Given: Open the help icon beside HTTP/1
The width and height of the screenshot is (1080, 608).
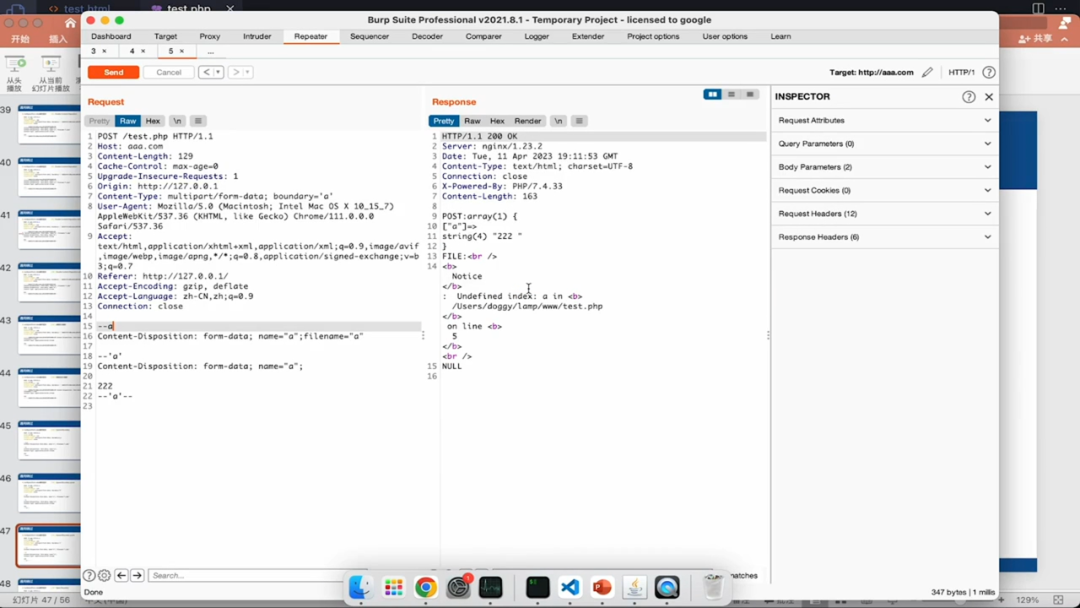Looking at the screenshot, I should click(988, 72).
